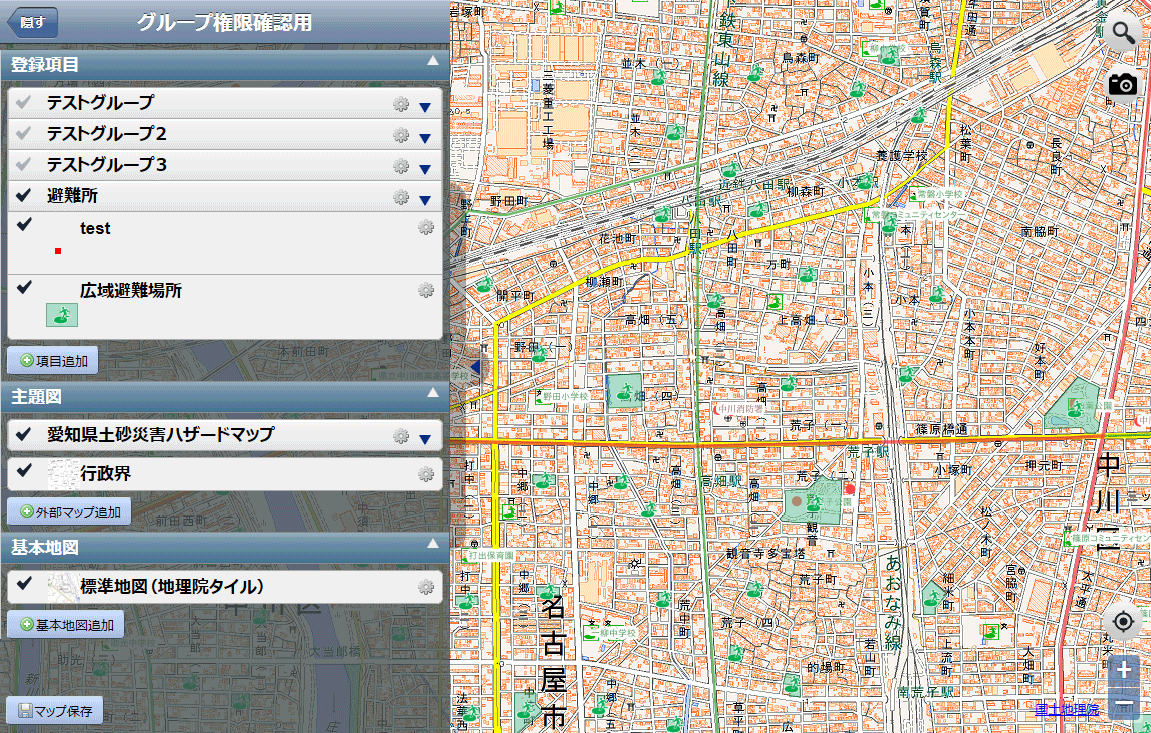Uncheck the 広域避難場所 layer
The image size is (1151, 733).
tap(23, 287)
